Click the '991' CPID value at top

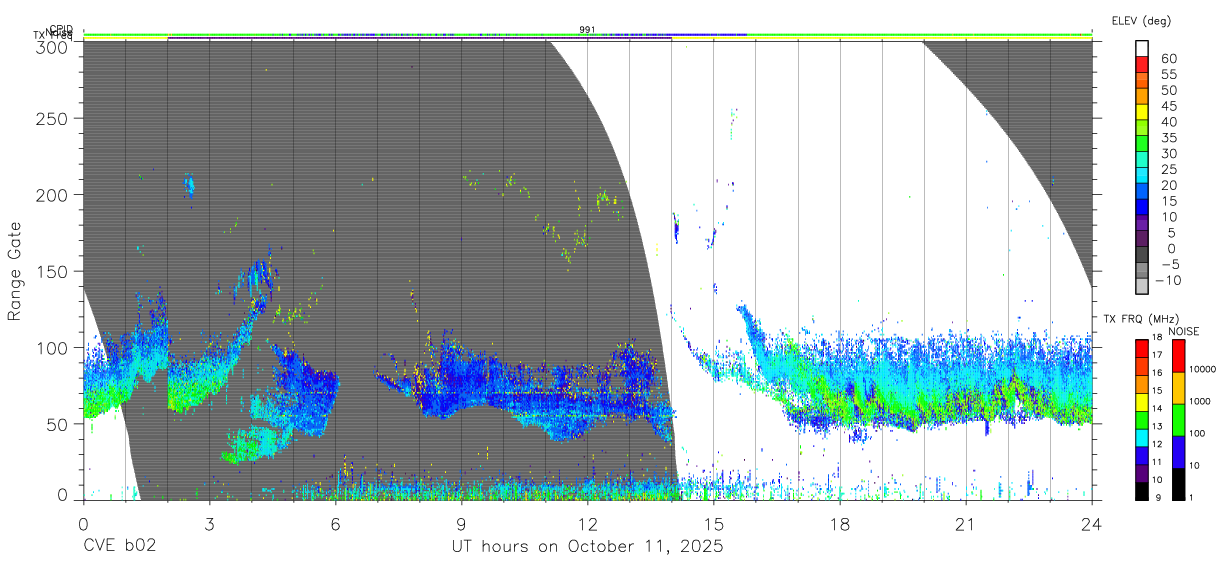point(587,30)
